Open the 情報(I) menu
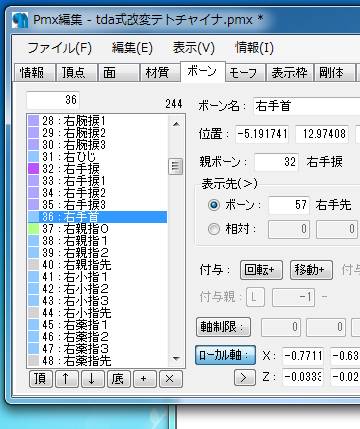The height and width of the screenshot is (429, 360). [254, 48]
